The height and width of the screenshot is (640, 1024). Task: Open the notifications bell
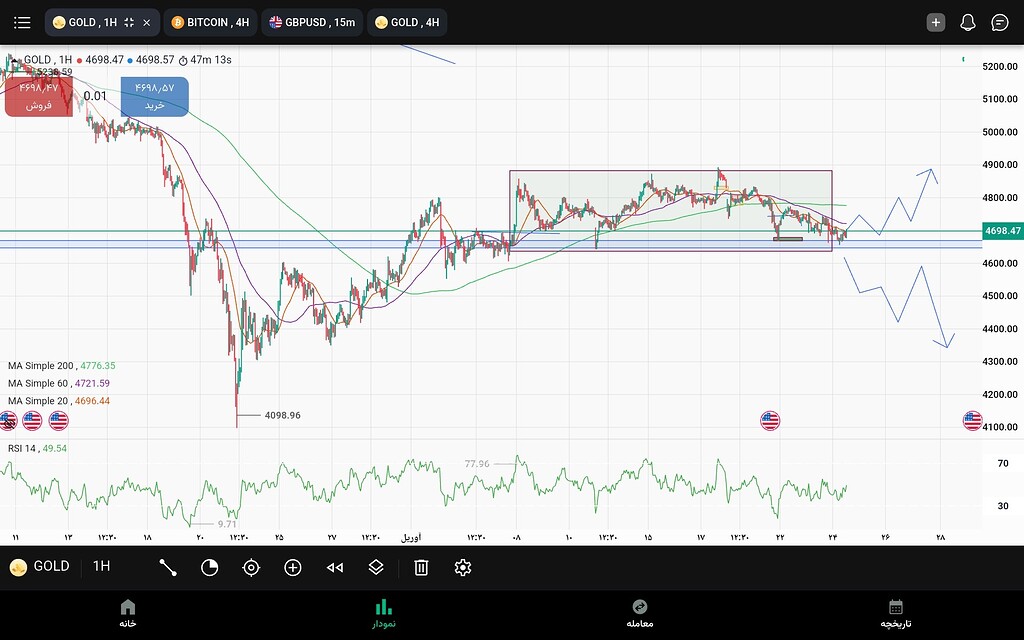pos(967,22)
